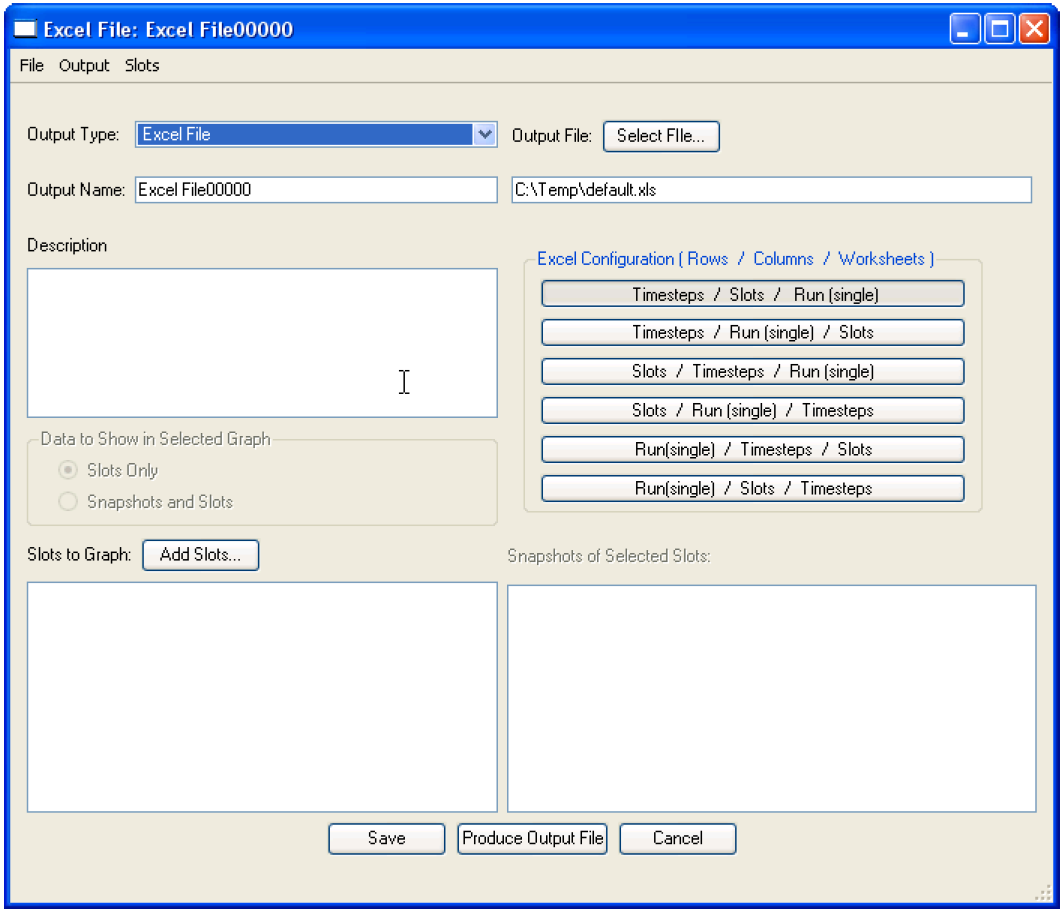Expand the Output Type dropdown
The height and width of the screenshot is (913, 1063).
coord(484,135)
